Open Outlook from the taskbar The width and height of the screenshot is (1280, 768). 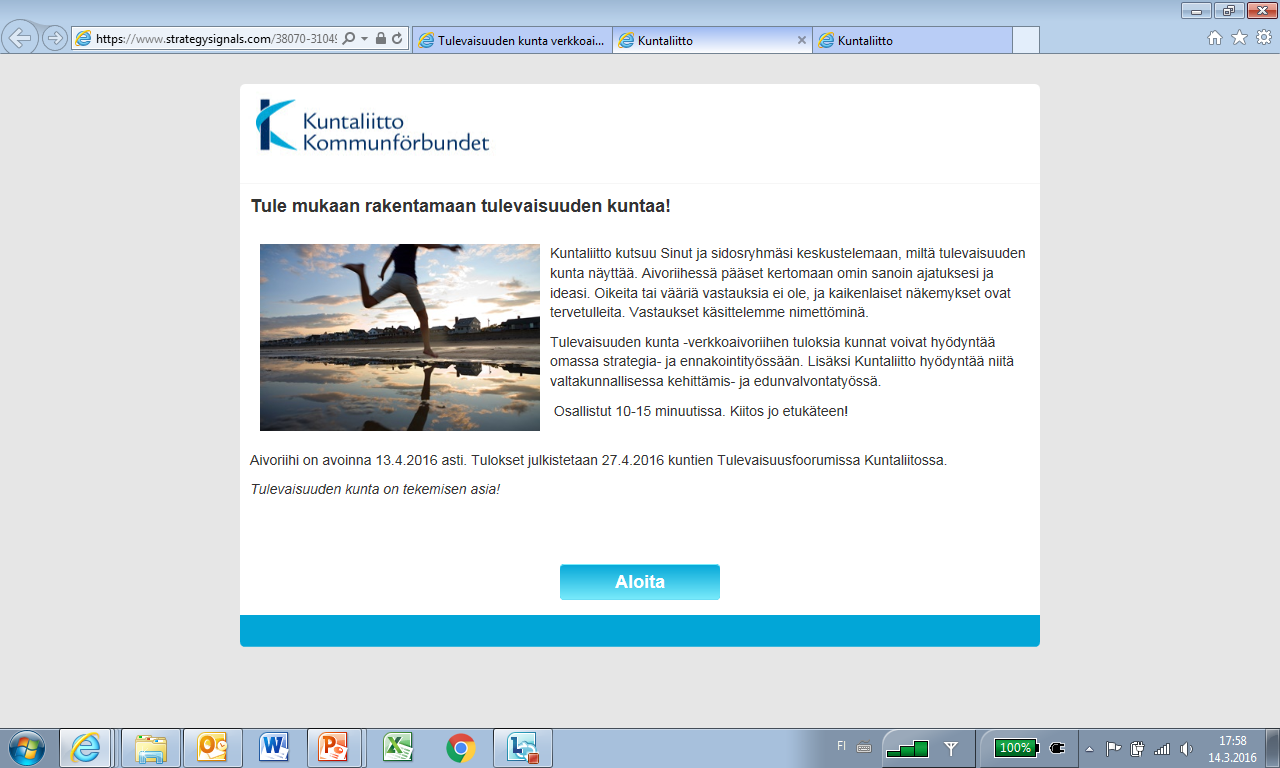[x=214, y=748]
